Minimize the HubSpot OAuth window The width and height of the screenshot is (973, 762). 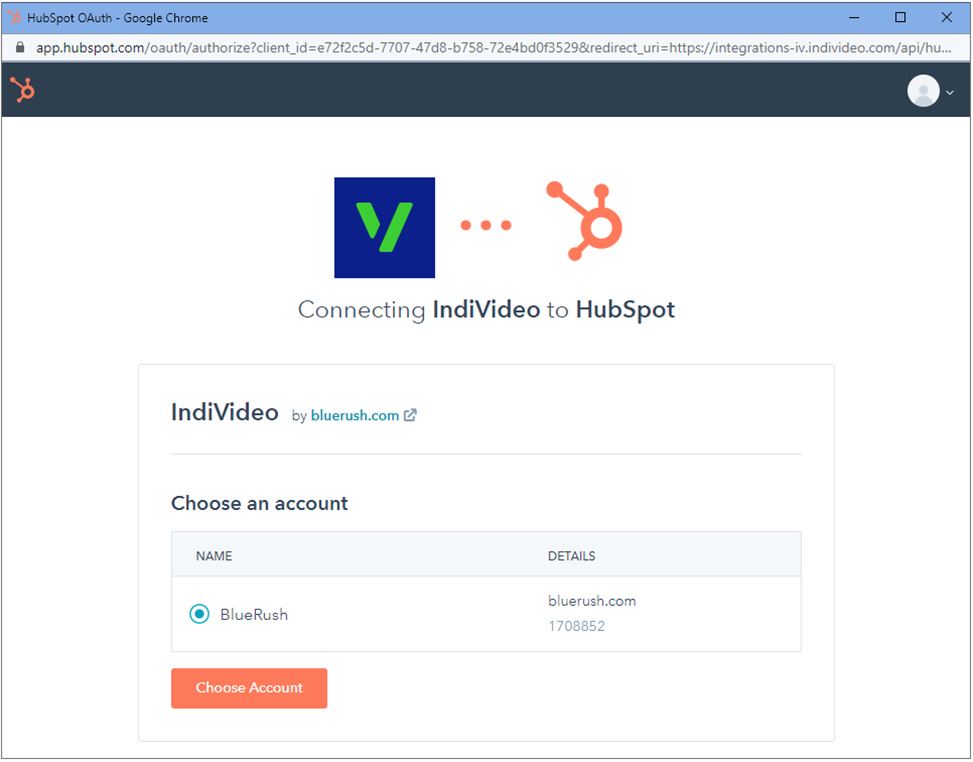point(854,17)
